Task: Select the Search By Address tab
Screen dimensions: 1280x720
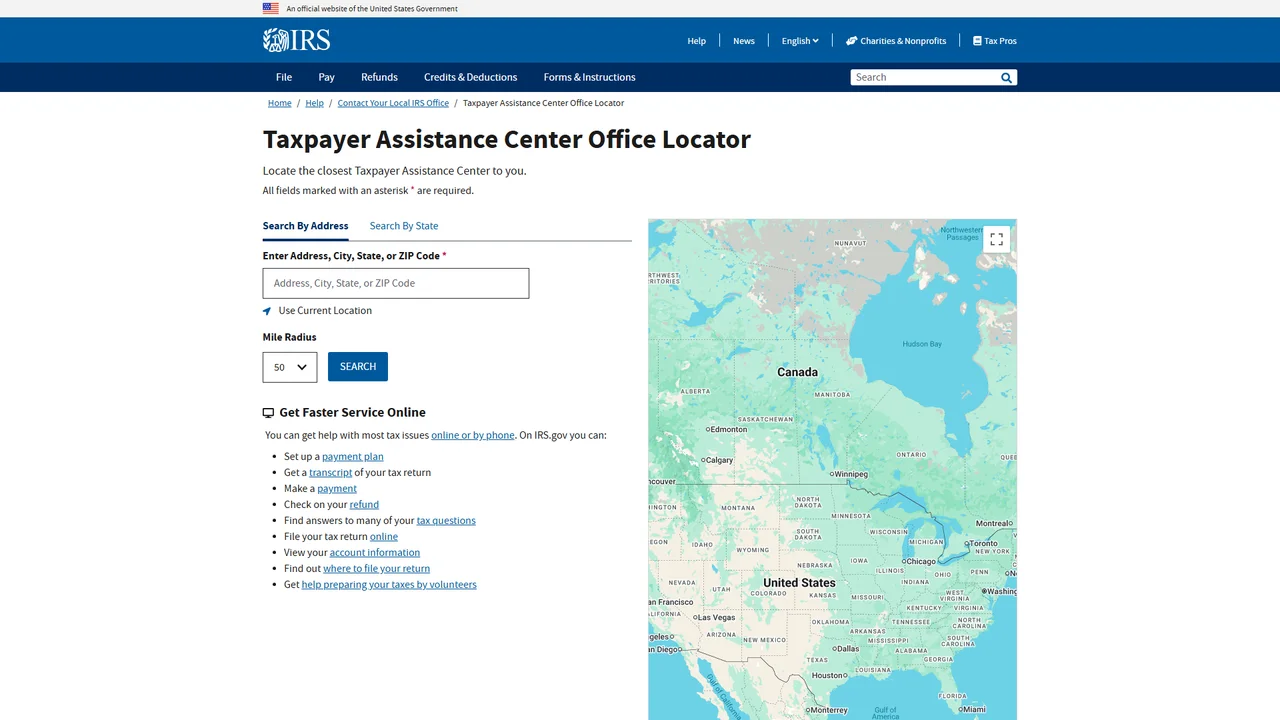Action: 305,226
